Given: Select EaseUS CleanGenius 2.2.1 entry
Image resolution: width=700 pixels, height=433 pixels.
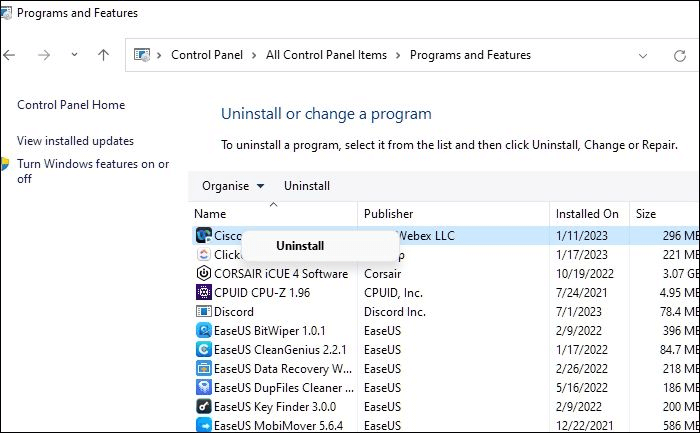Looking at the screenshot, I should click(x=280, y=350).
